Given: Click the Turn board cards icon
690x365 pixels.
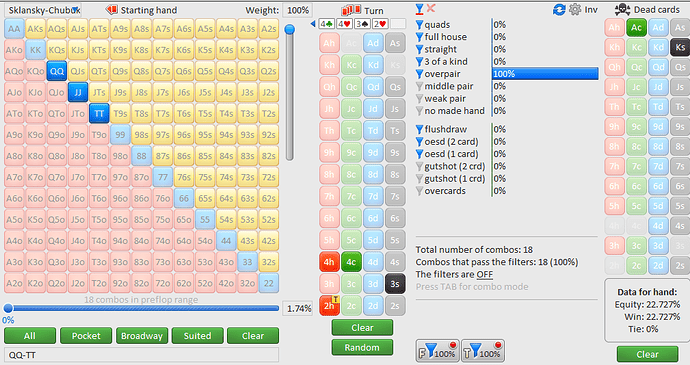Looking at the screenshot, I should (351, 10).
